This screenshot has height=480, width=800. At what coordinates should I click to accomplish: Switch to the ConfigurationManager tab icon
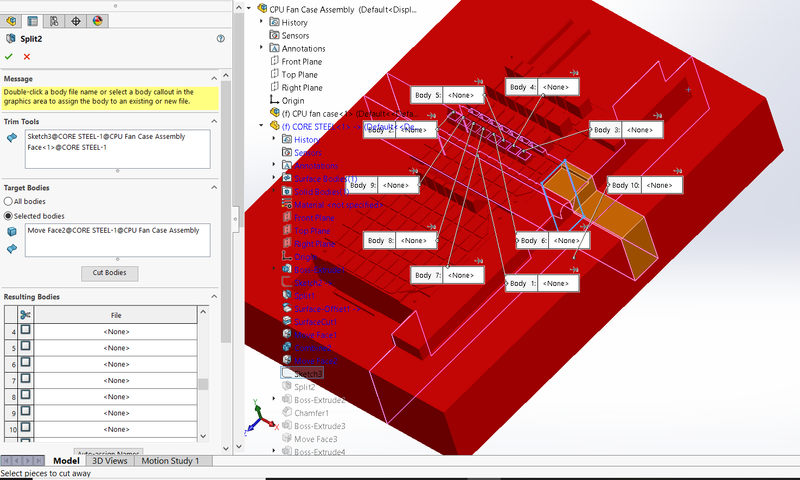click(54, 20)
